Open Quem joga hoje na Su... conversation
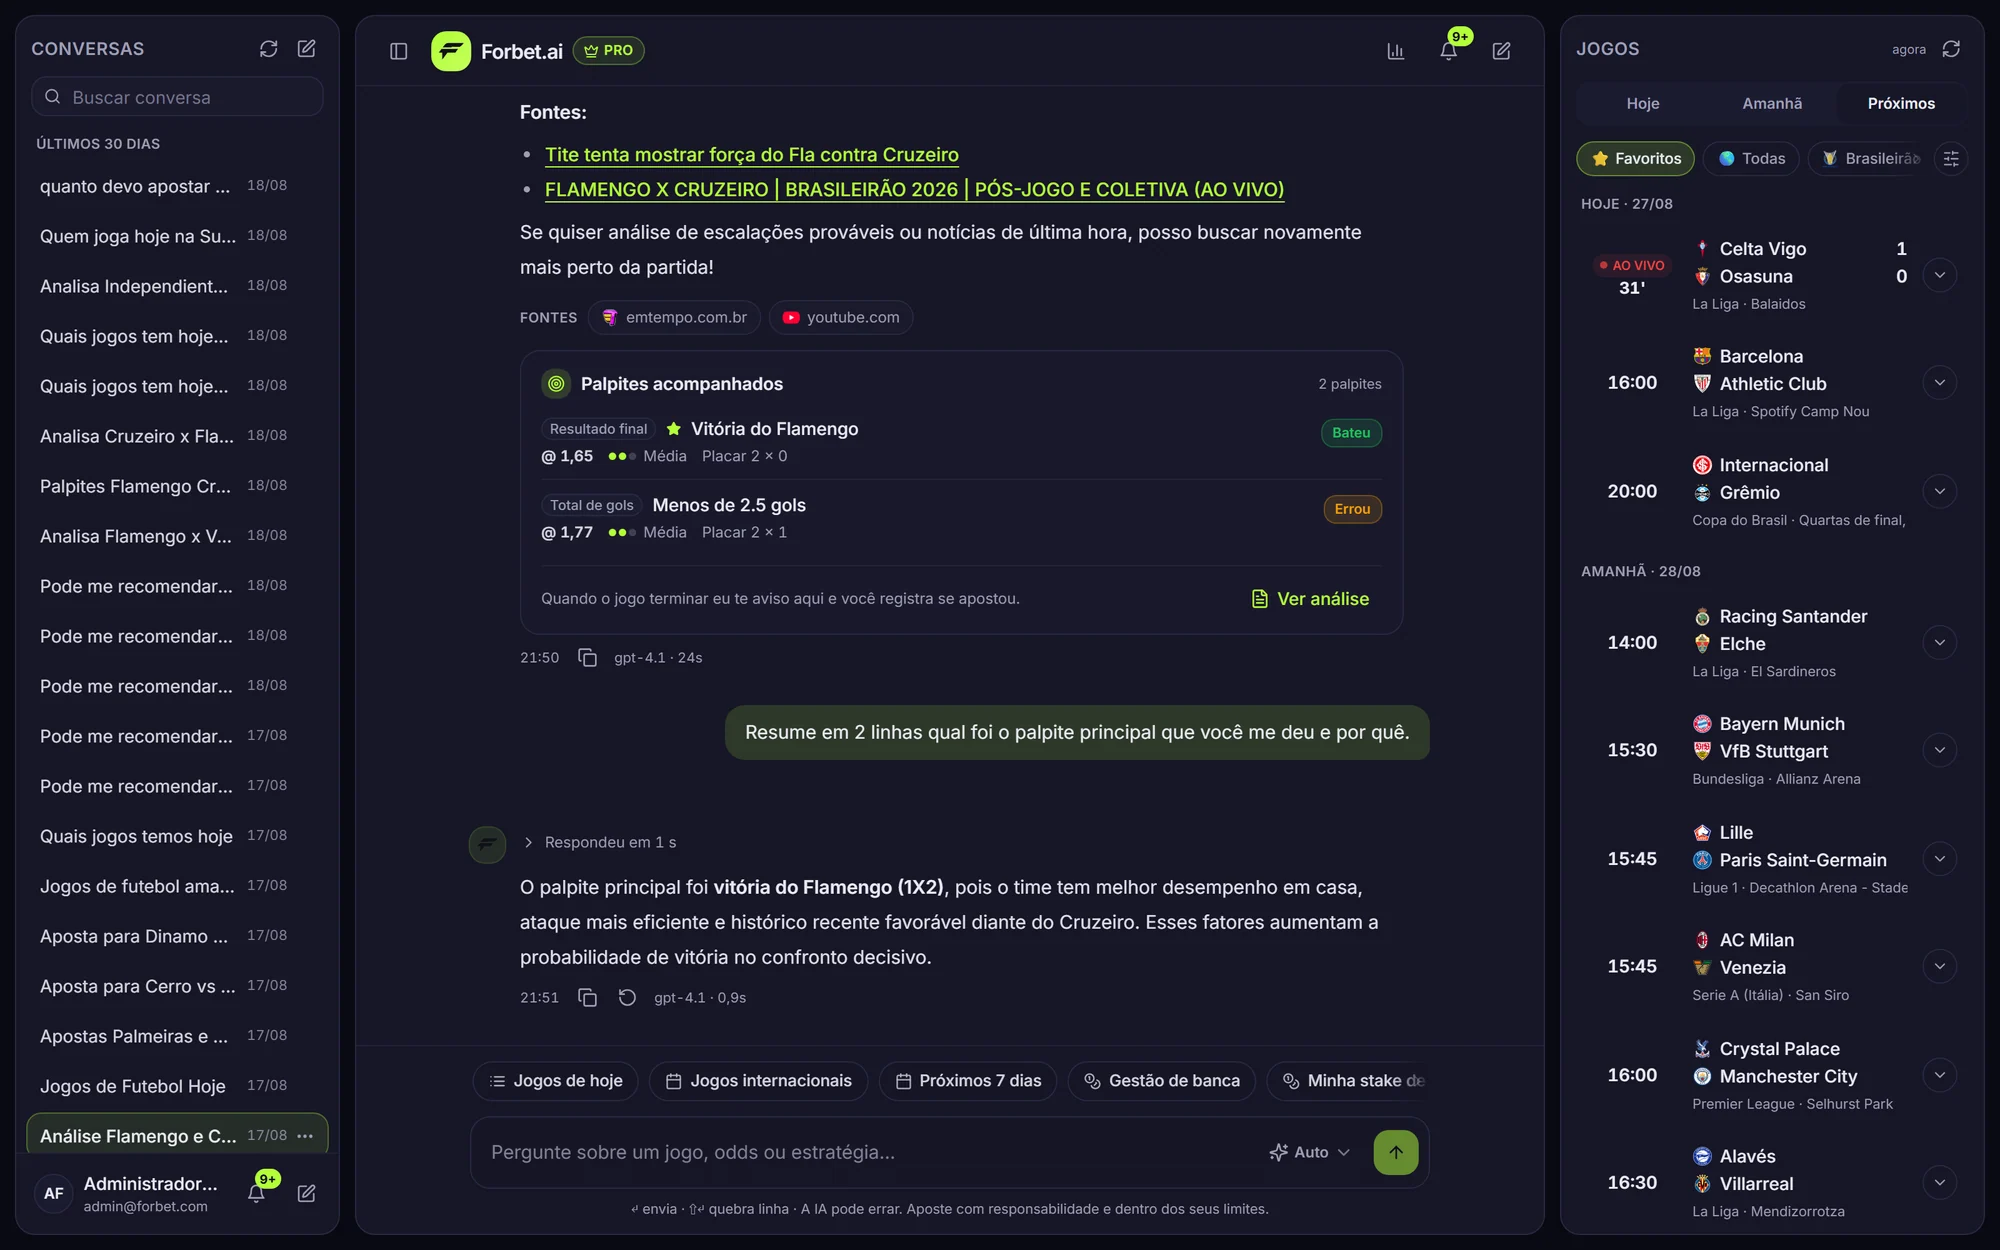Image resolution: width=2000 pixels, height=1250 pixels. (x=177, y=236)
